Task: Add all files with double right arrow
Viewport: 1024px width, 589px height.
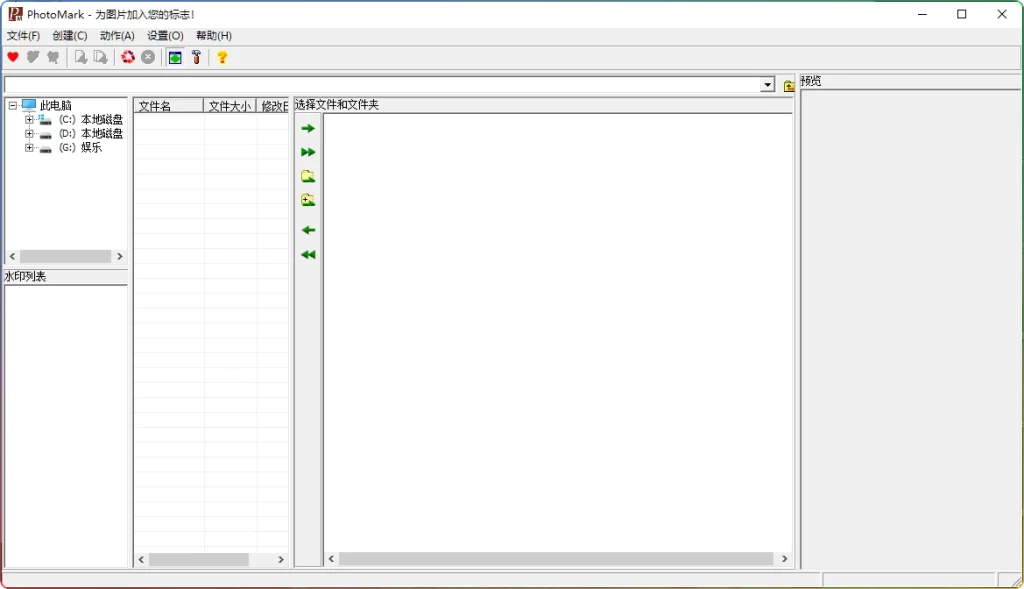Action: (x=308, y=153)
